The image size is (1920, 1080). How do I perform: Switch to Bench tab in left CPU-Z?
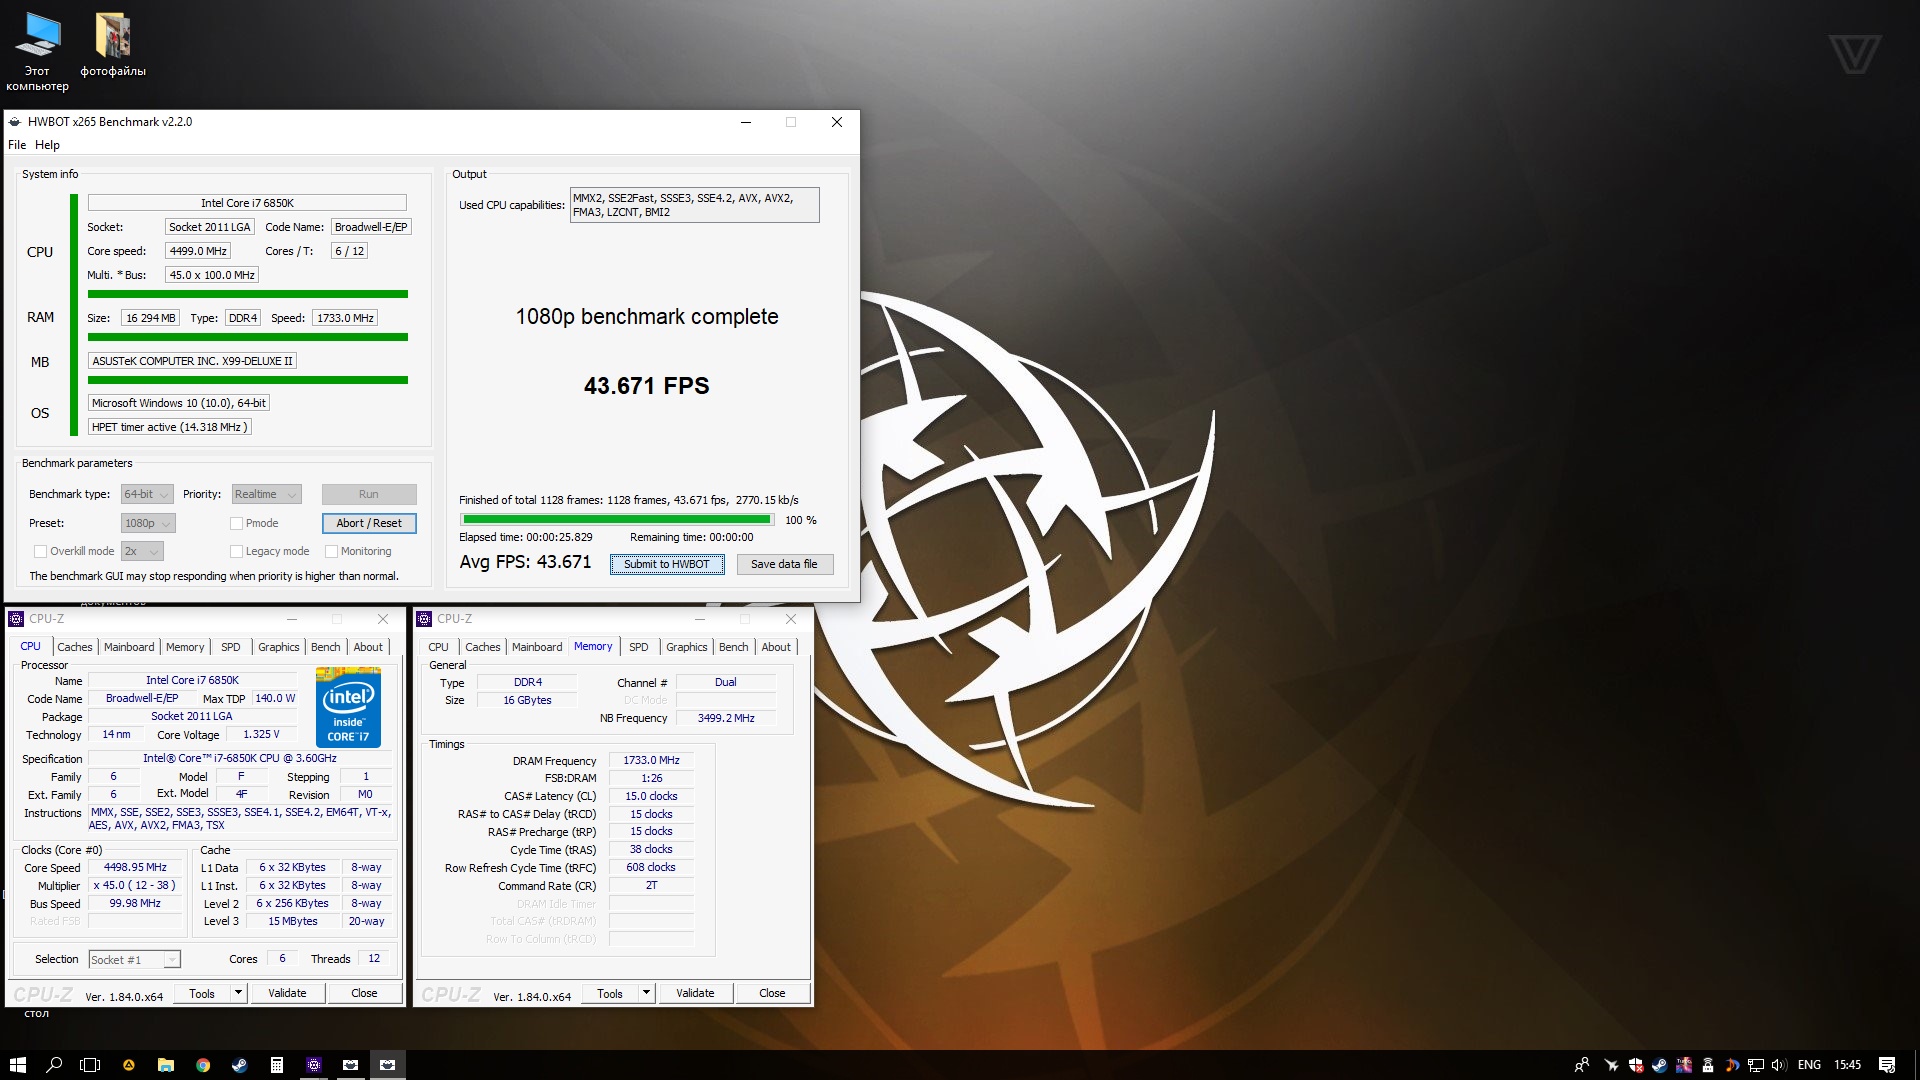(x=325, y=647)
